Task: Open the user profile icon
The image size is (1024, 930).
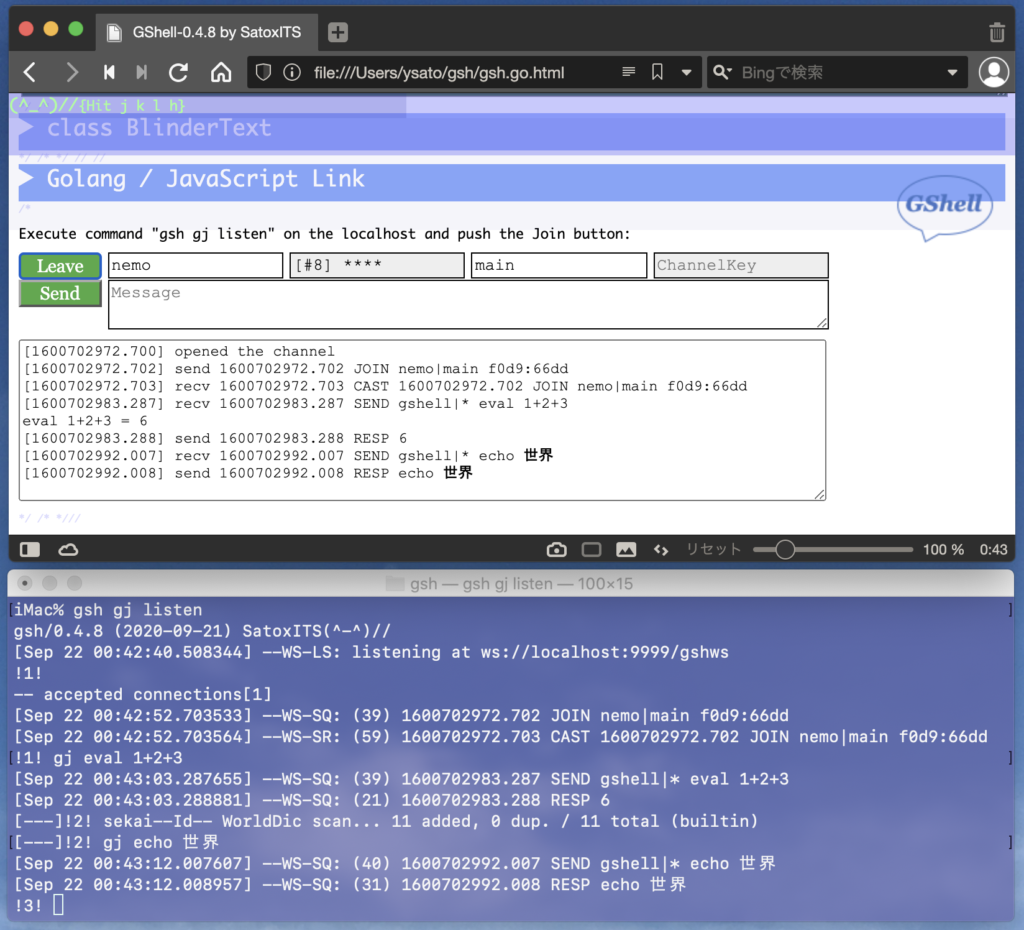Action: click(993, 72)
